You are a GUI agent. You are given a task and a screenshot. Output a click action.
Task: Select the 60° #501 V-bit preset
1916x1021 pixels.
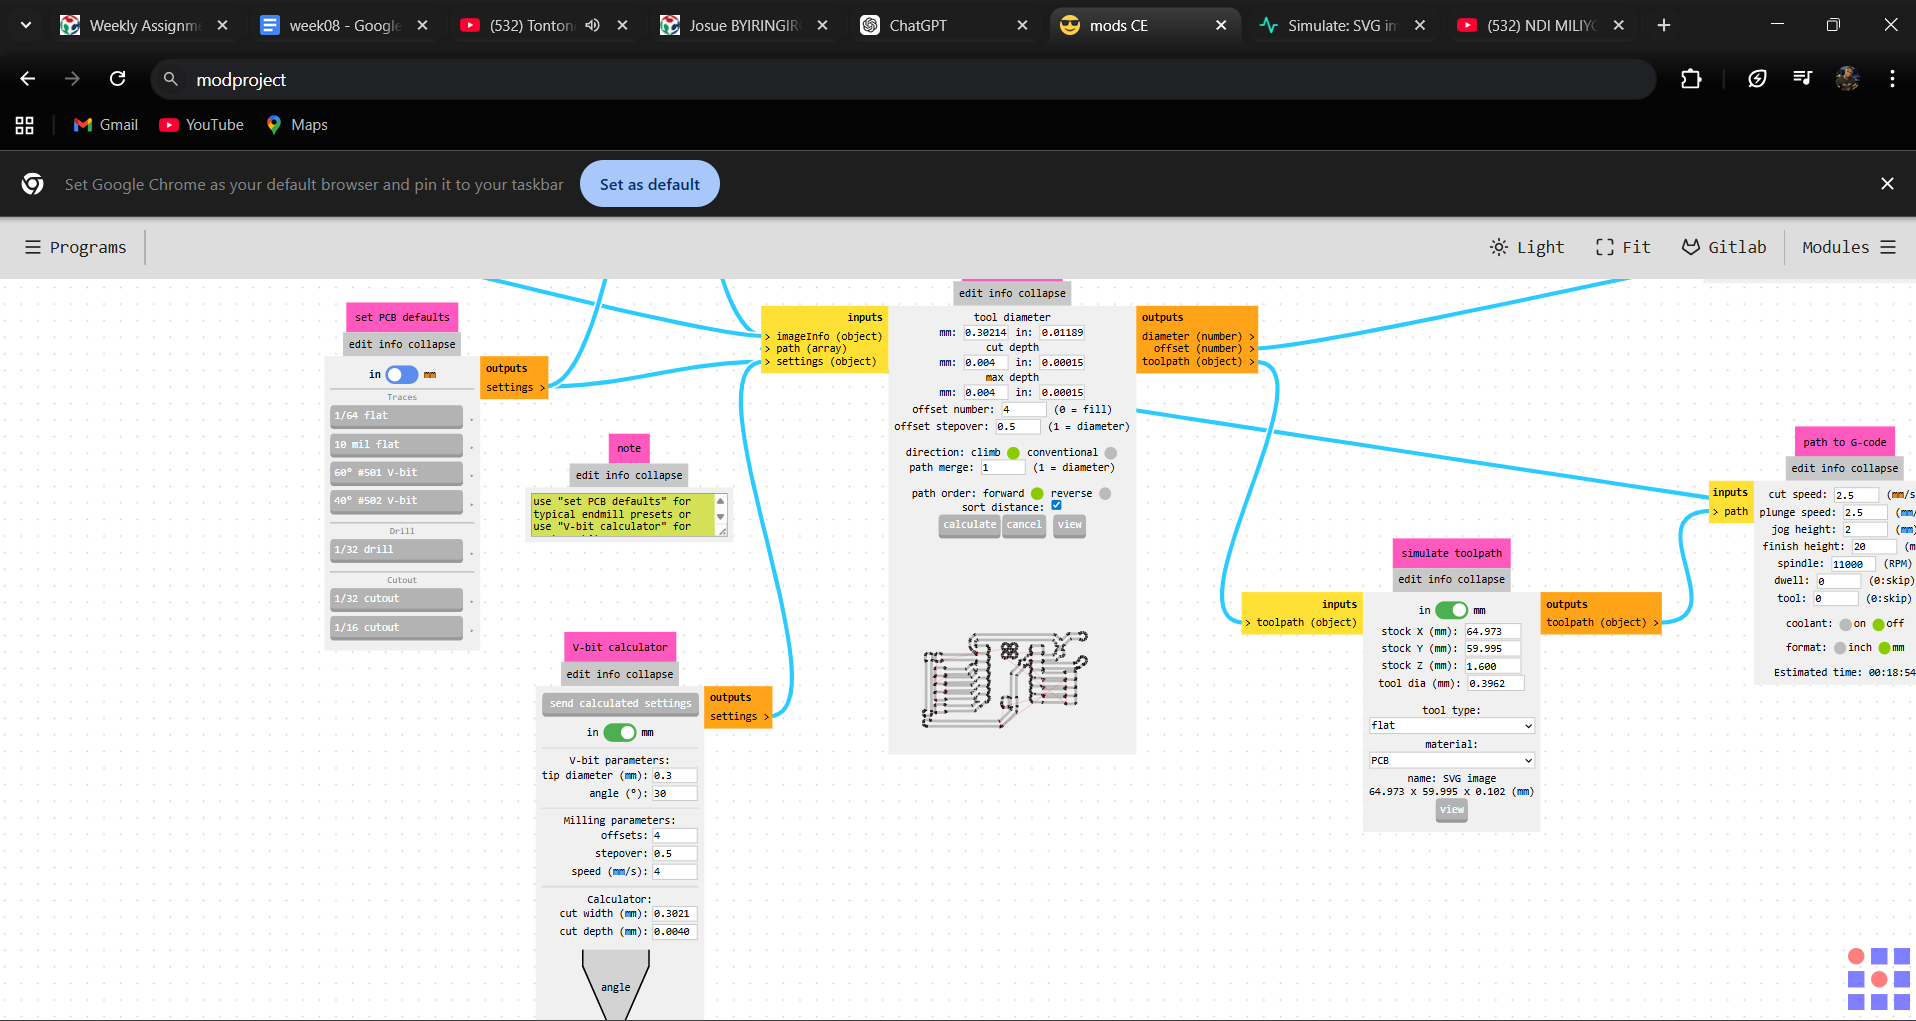(x=397, y=473)
